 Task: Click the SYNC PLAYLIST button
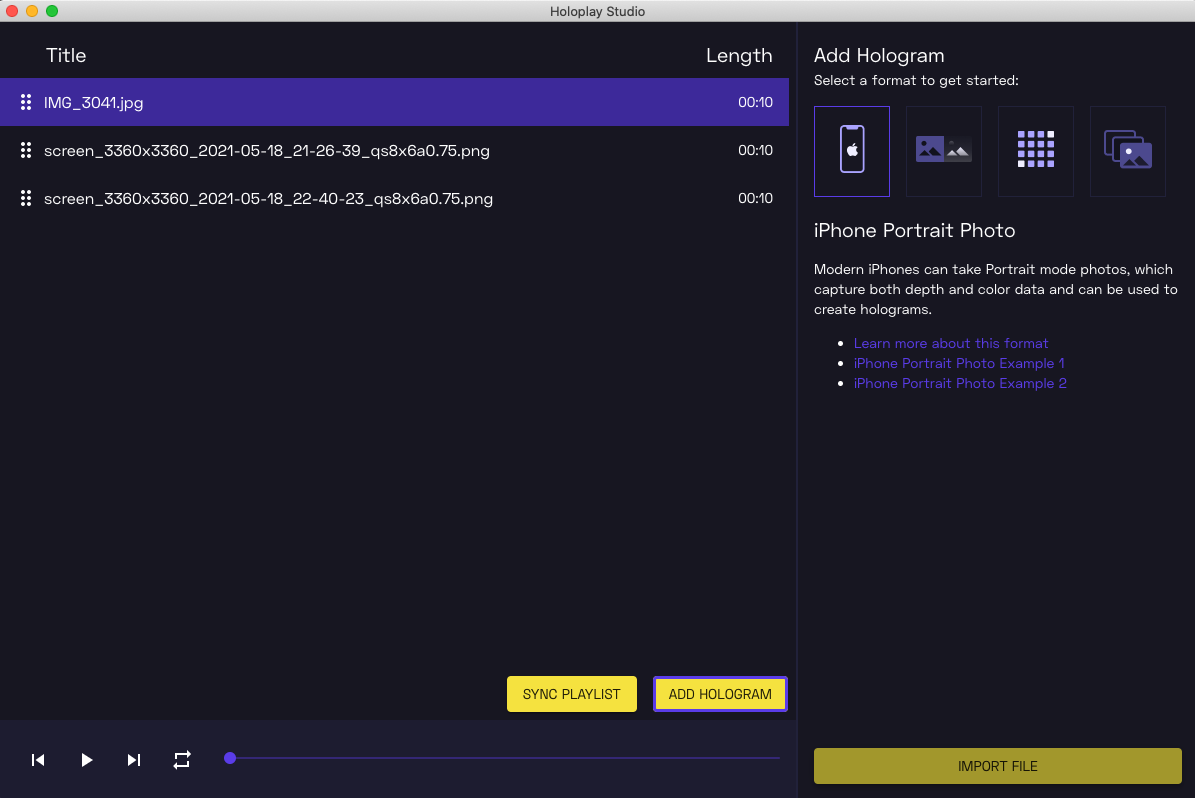572,694
